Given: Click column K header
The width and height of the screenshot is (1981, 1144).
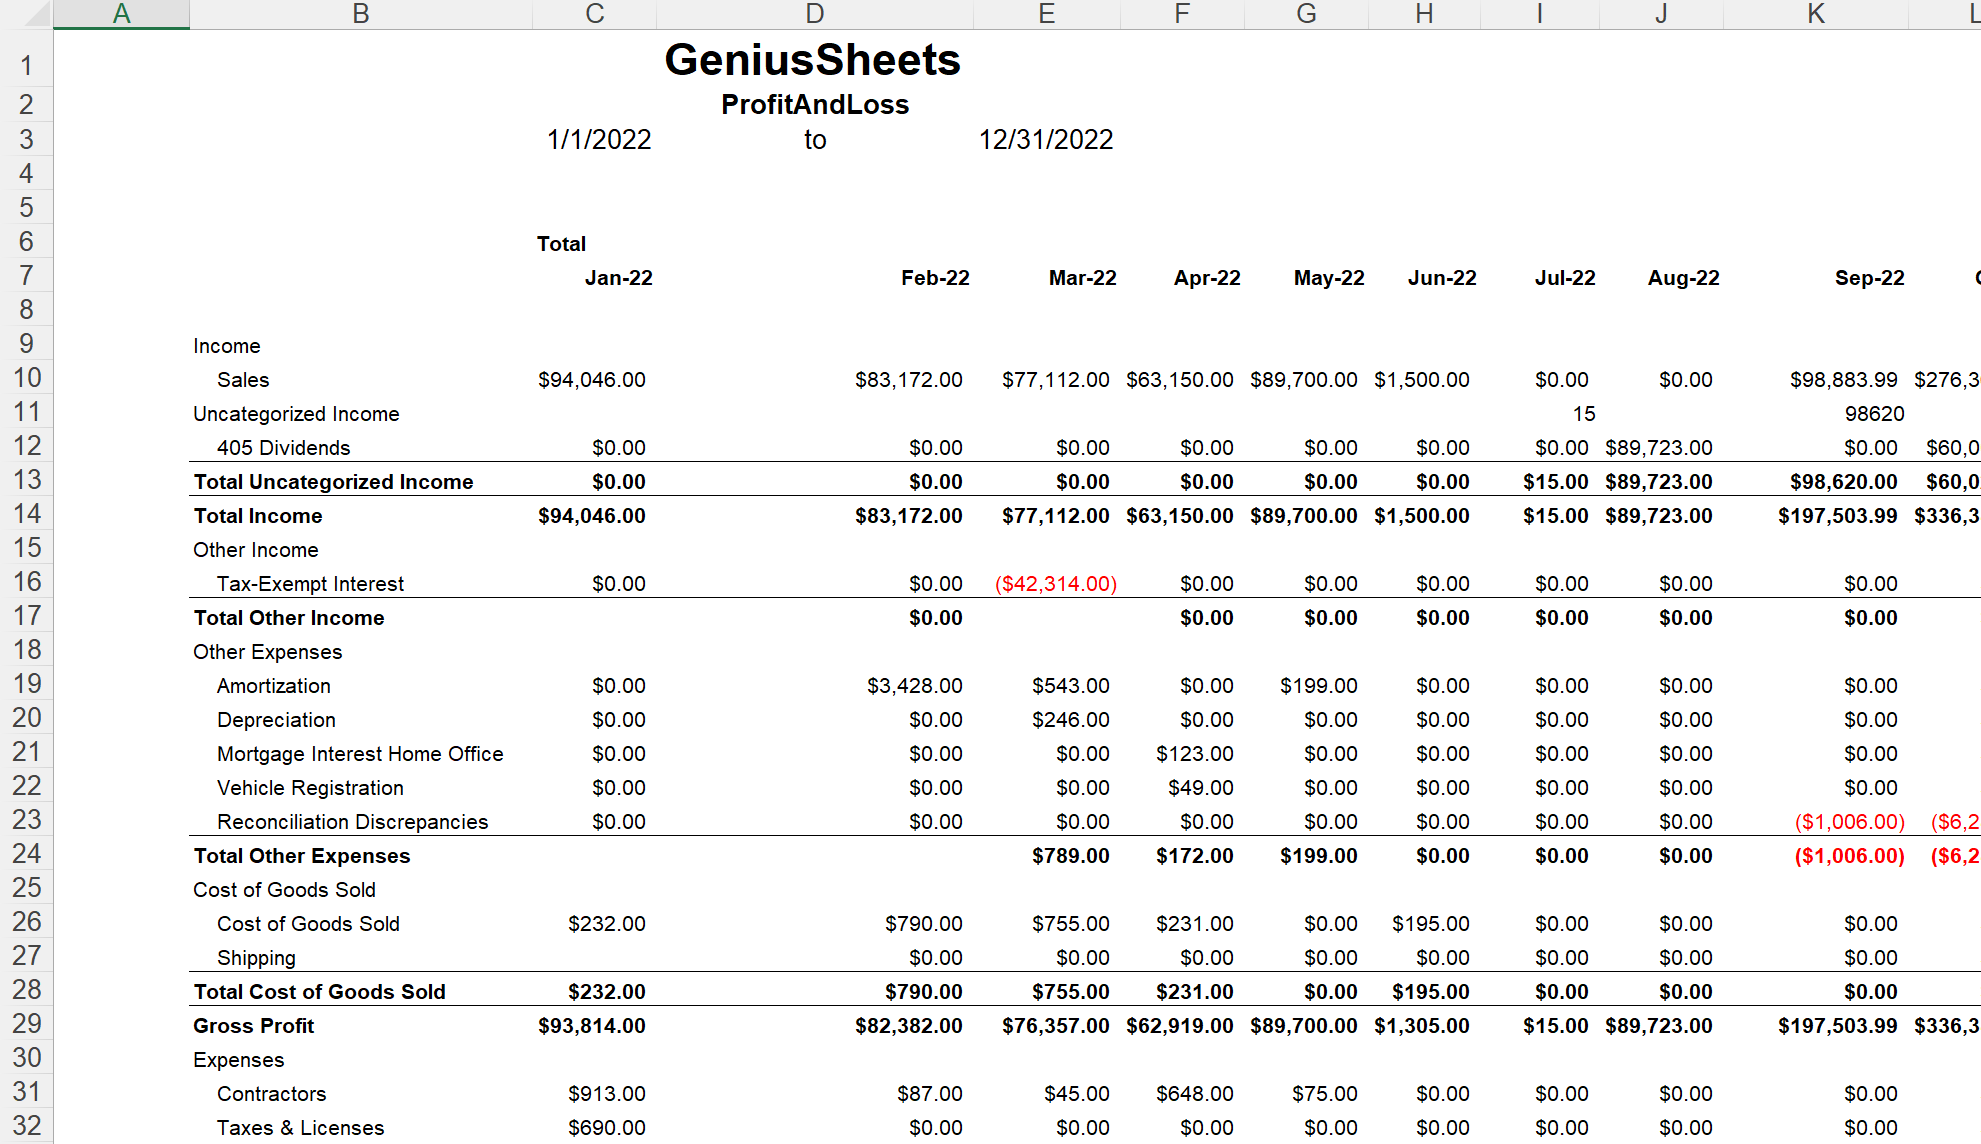Looking at the screenshot, I should (1815, 14).
